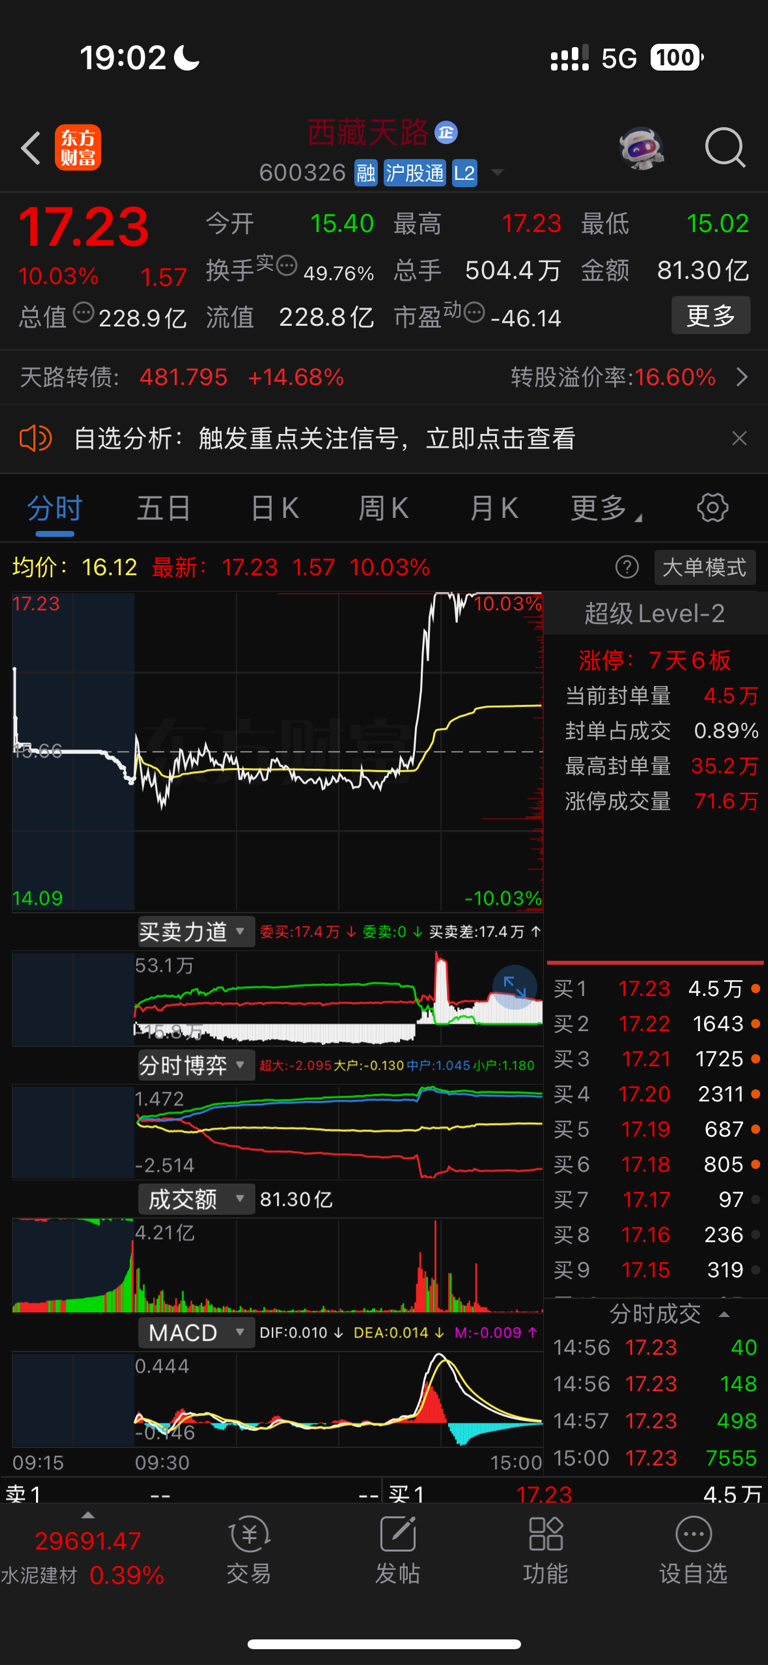This screenshot has width=769, height=1665.
Task: Switch to the 周K tab
Action: [384, 508]
